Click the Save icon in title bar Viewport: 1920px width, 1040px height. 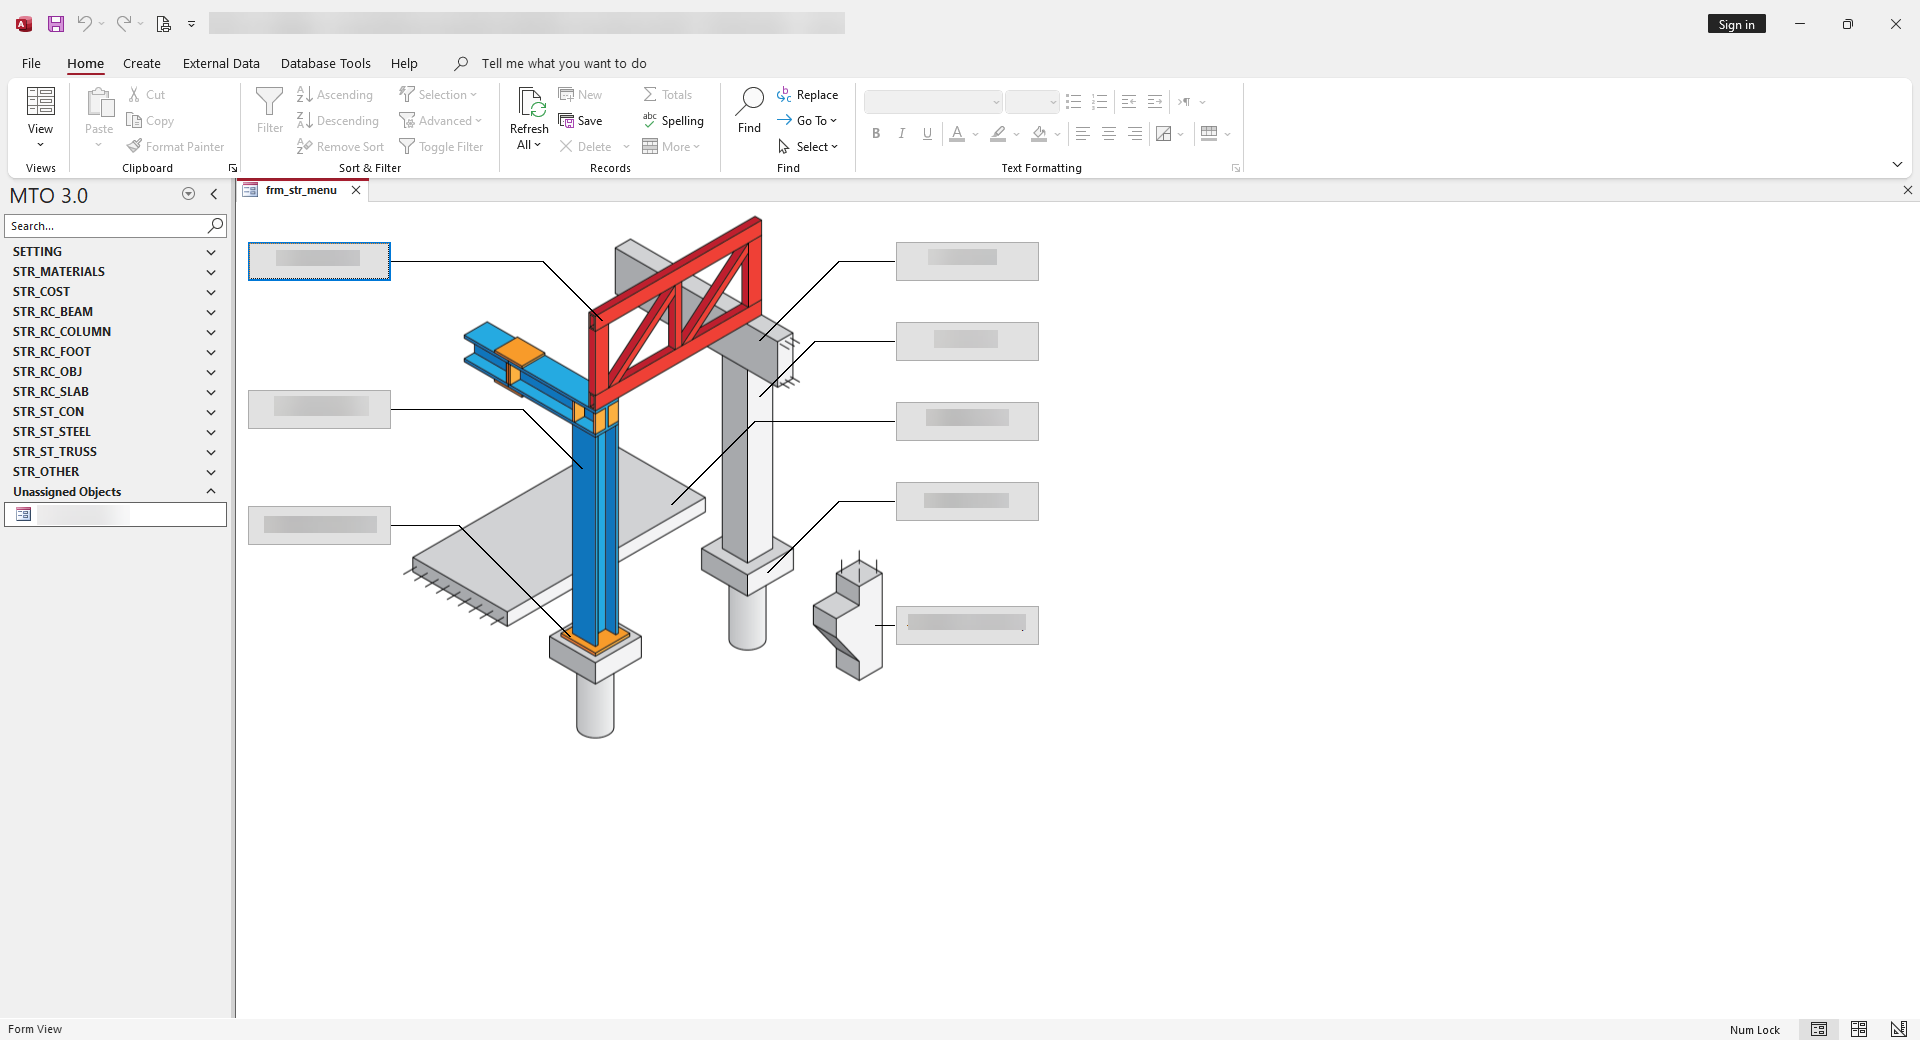[56, 24]
